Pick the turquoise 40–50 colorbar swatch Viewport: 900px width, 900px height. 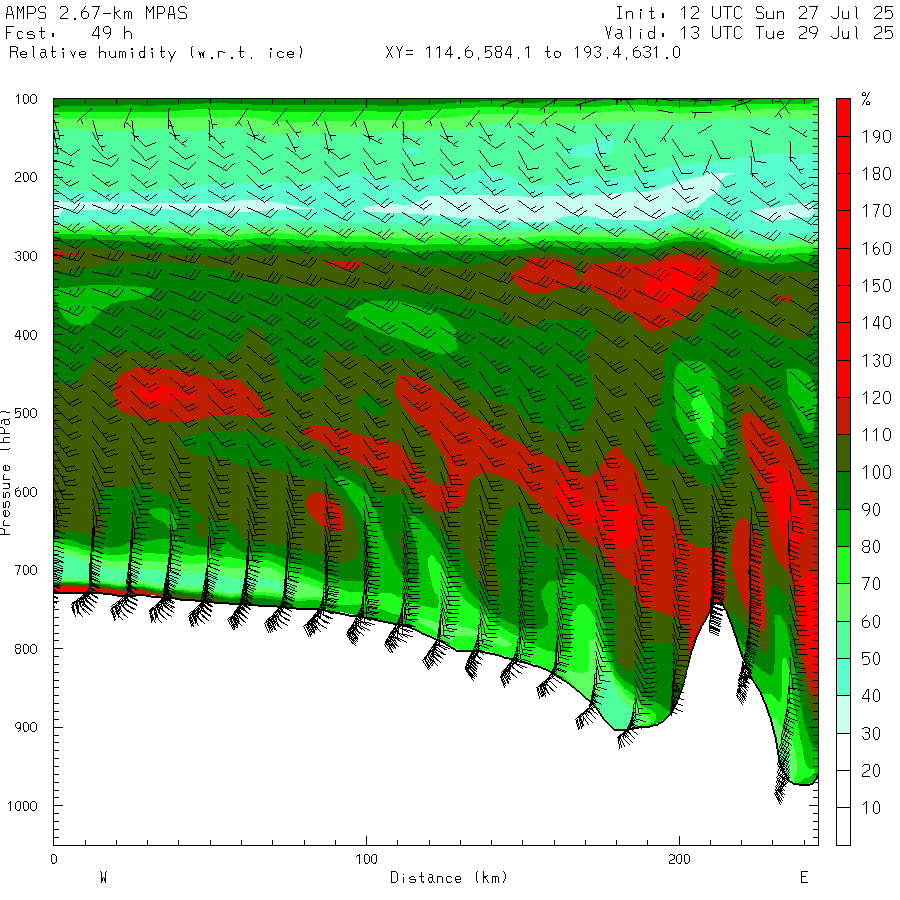click(843, 677)
